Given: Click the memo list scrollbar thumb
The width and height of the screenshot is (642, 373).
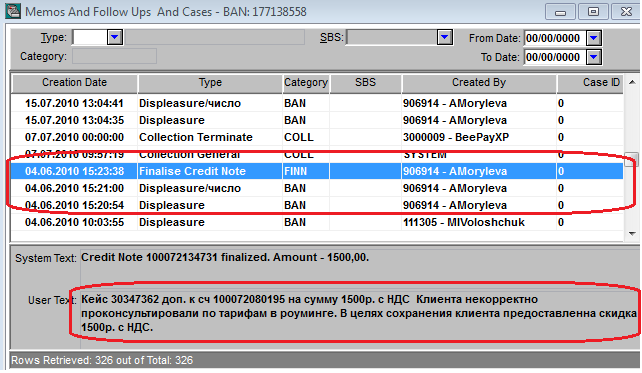Looking at the screenshot, I should point(632,159).
